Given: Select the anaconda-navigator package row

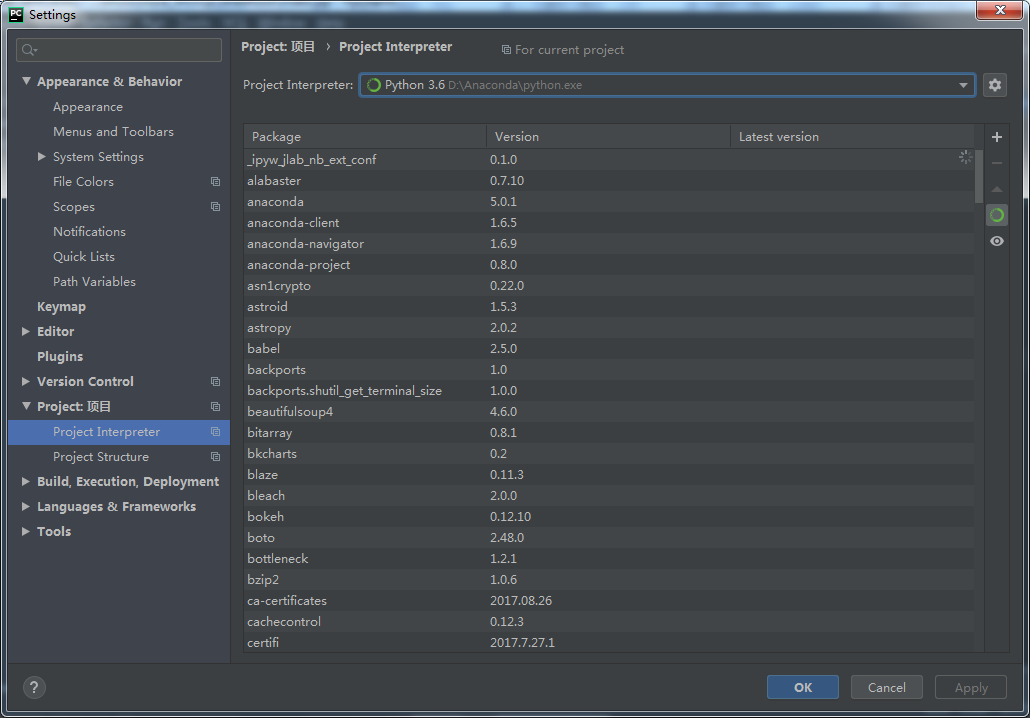Looking at the screenshot, I should 609,244.
